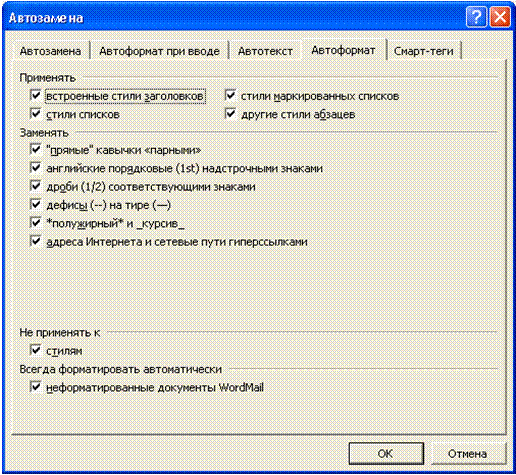Select the Автотекст tab
The height and width of the screenshot is (475, 516).
pos(265,51)
